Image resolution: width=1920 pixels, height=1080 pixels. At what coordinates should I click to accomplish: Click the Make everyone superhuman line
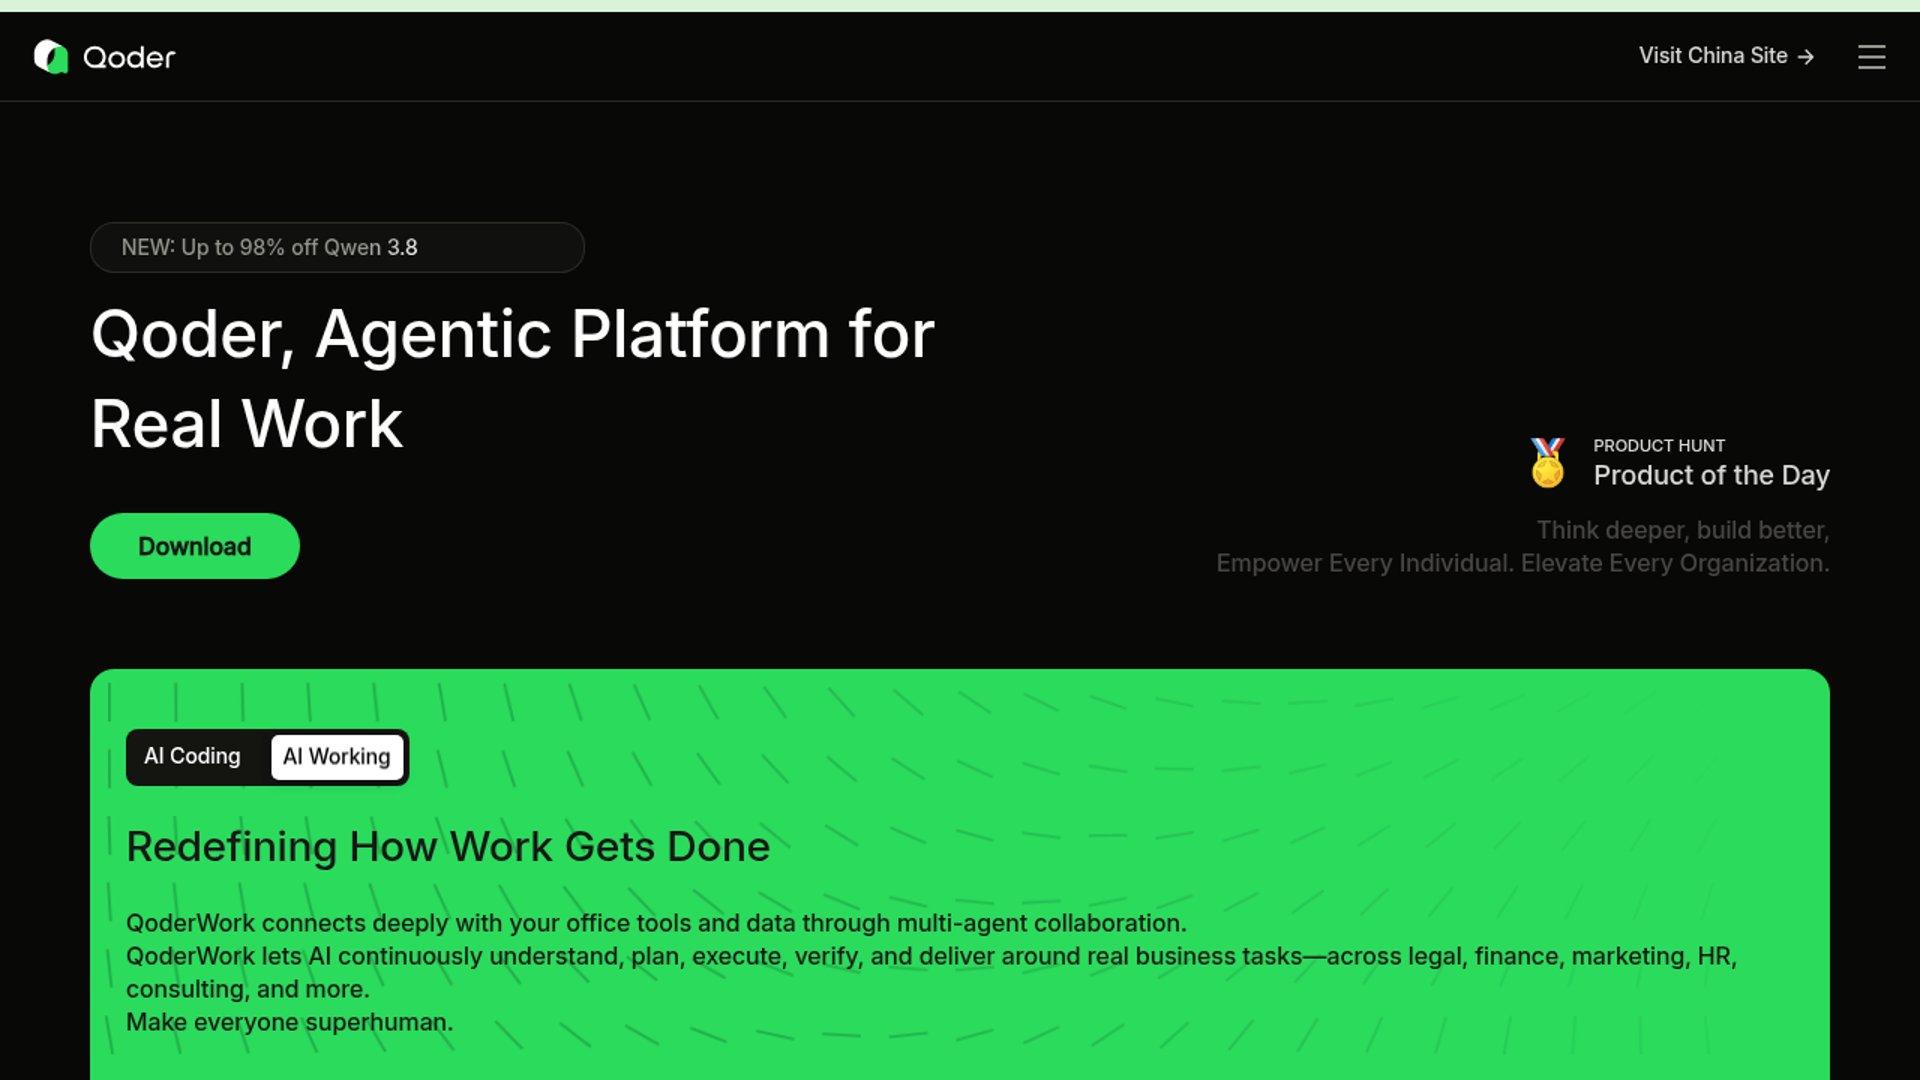coord(290,1022)
